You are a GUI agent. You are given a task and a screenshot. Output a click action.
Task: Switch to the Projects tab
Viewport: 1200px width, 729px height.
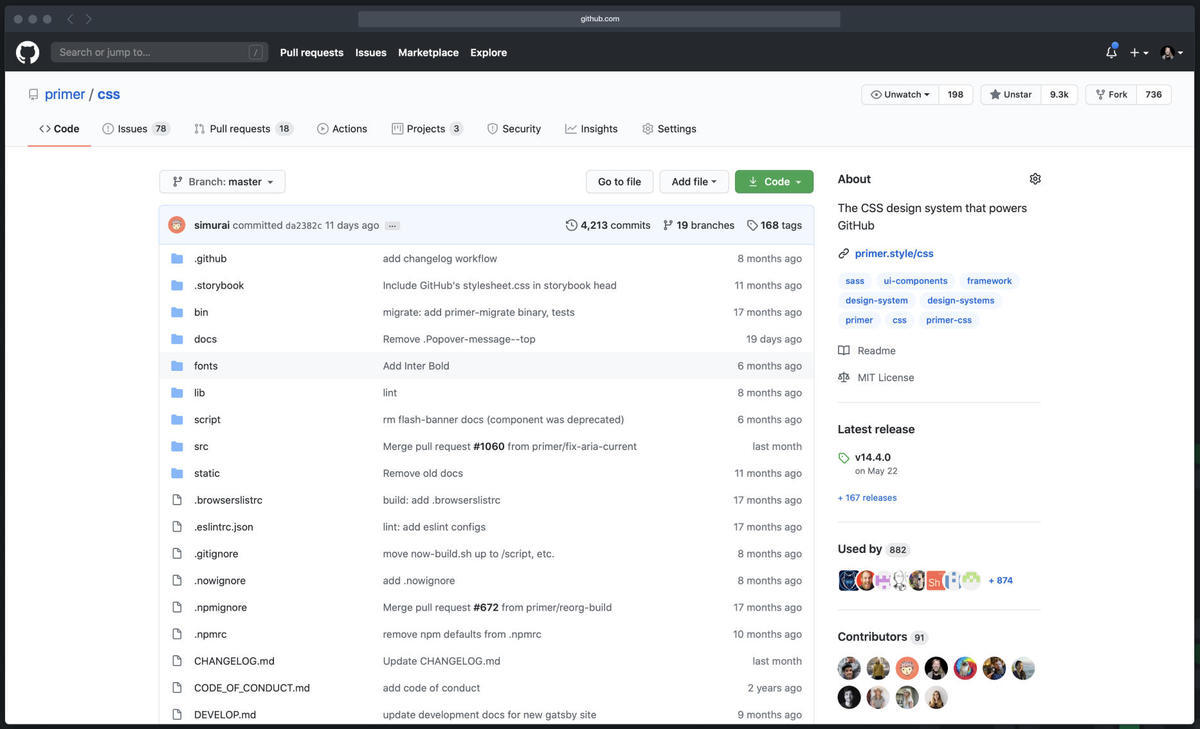(427, 129)
